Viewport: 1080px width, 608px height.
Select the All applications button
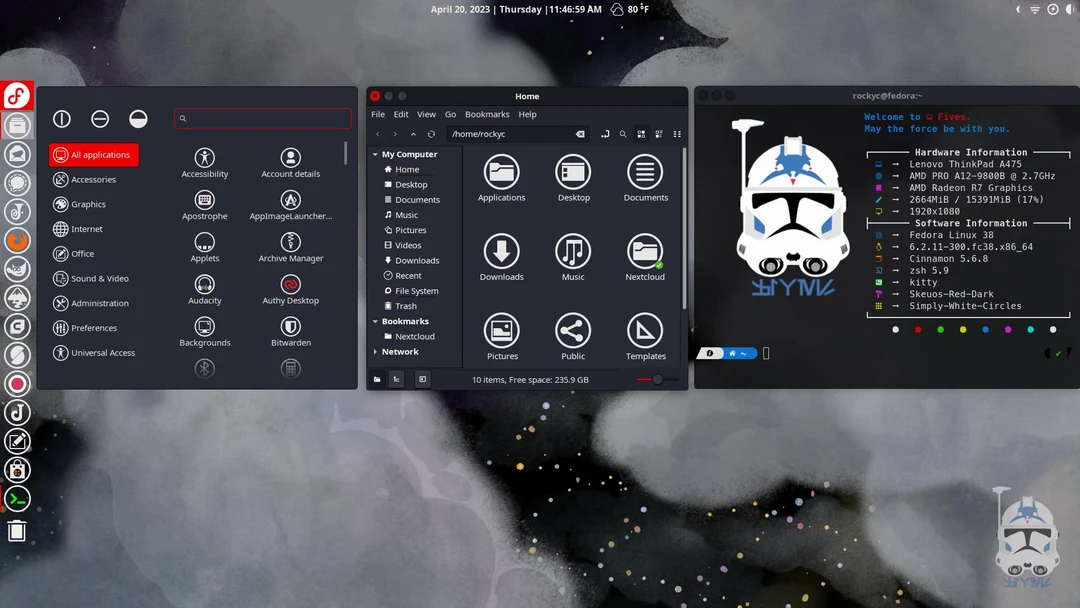click(x=93, y=154)
